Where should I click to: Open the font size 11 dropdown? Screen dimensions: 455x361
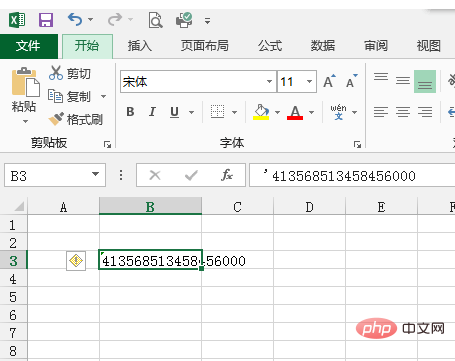click(x=309, y=82)
